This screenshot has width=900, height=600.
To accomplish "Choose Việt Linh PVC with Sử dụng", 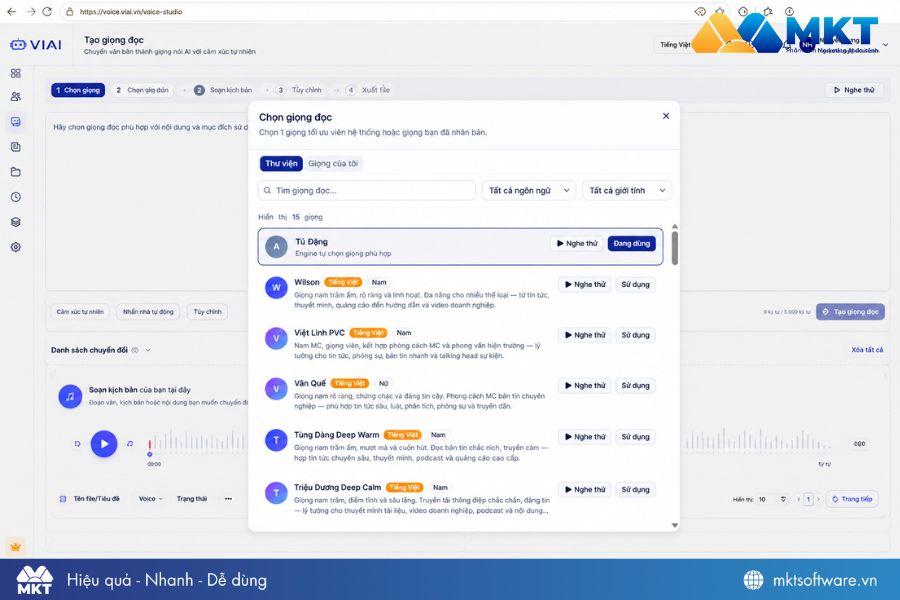I will (635, 335).
